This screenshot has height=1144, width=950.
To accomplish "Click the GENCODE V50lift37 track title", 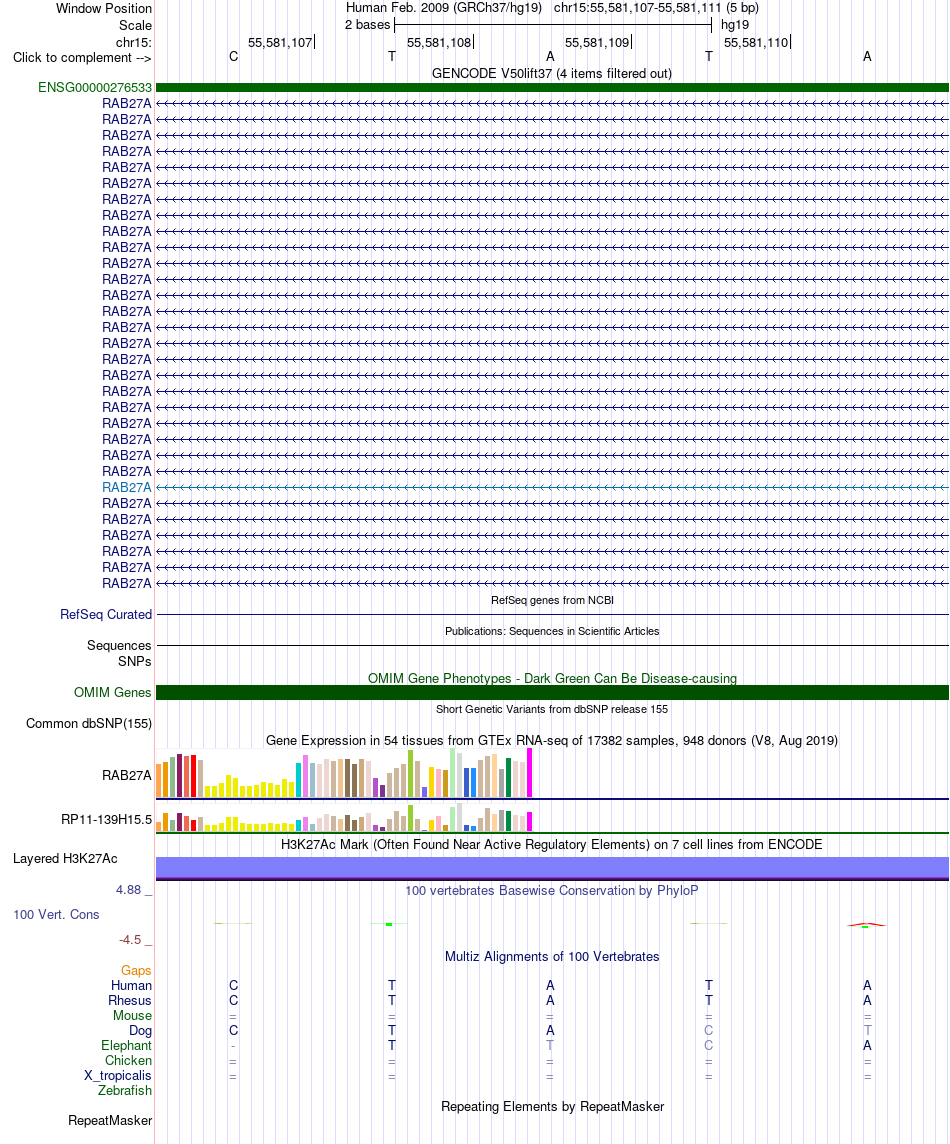I will pyautogui.click(x=552, y=74).
